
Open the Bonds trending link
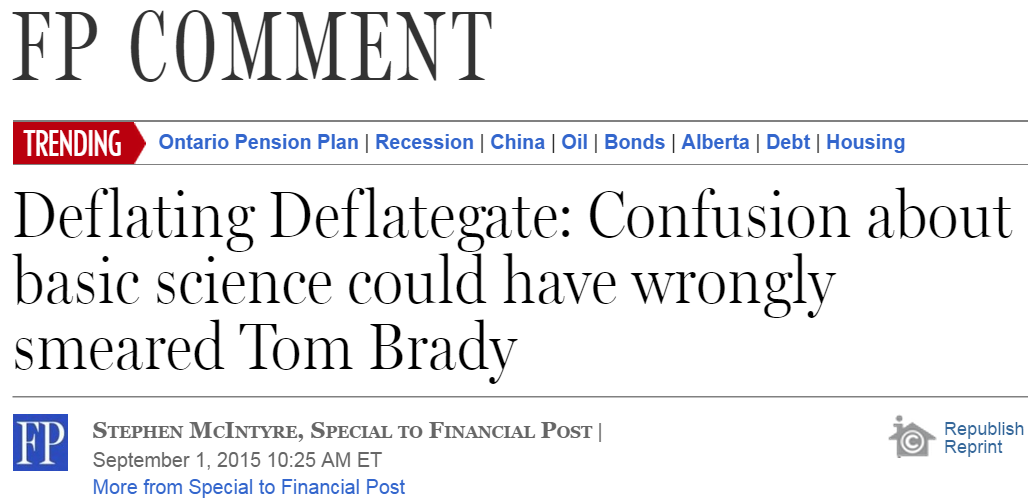tap(634, 142)
